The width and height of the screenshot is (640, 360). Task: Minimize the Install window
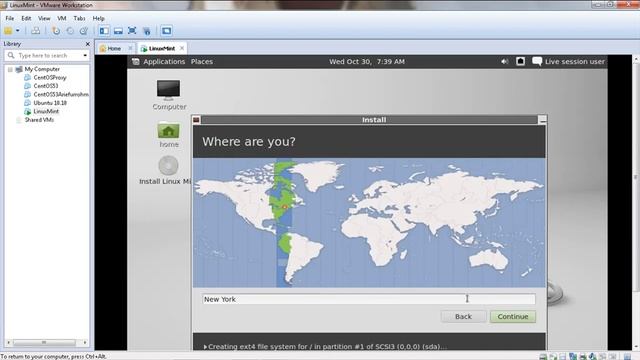[542, 120]
